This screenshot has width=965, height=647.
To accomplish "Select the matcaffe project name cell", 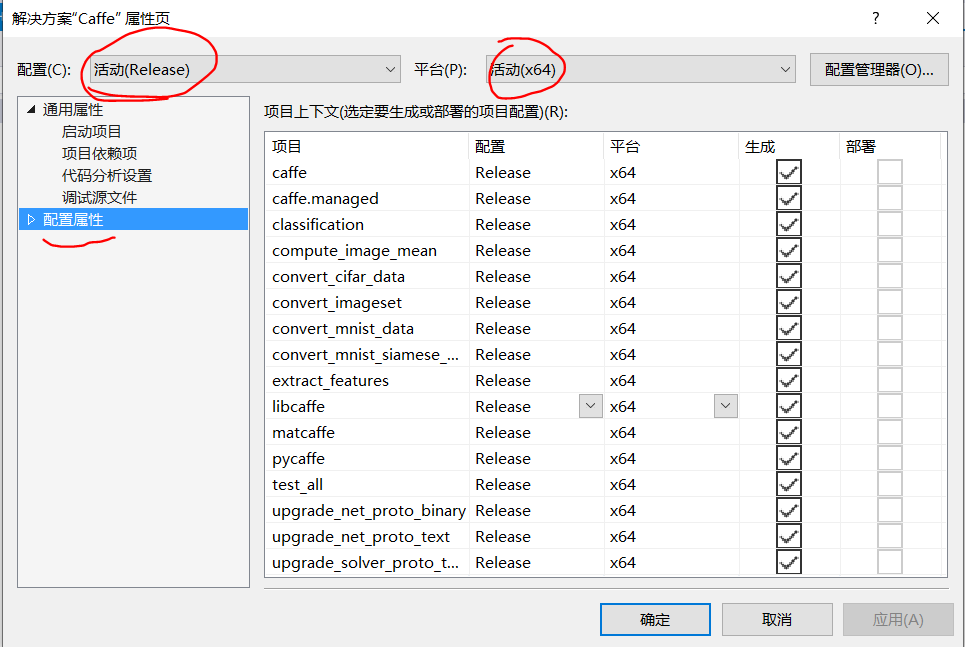I will pos(367,432).
